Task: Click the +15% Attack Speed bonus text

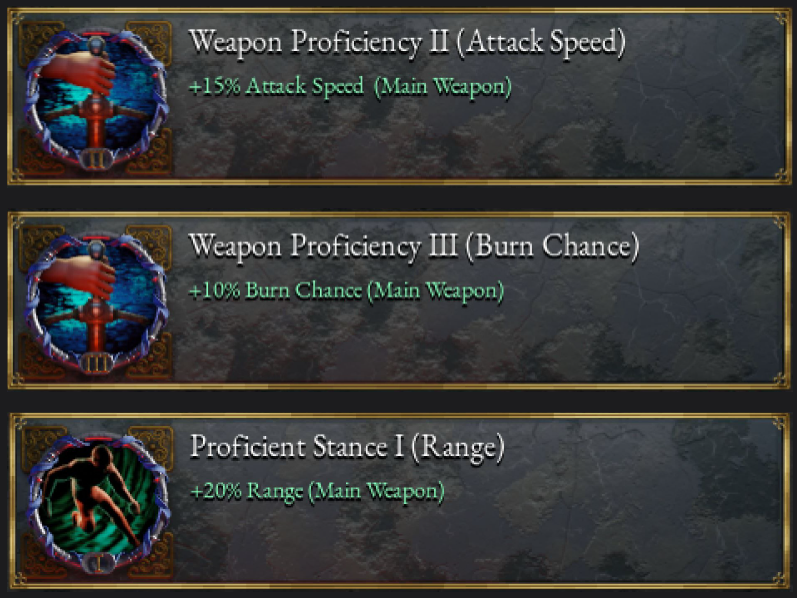Action: (x=276, y=87)
